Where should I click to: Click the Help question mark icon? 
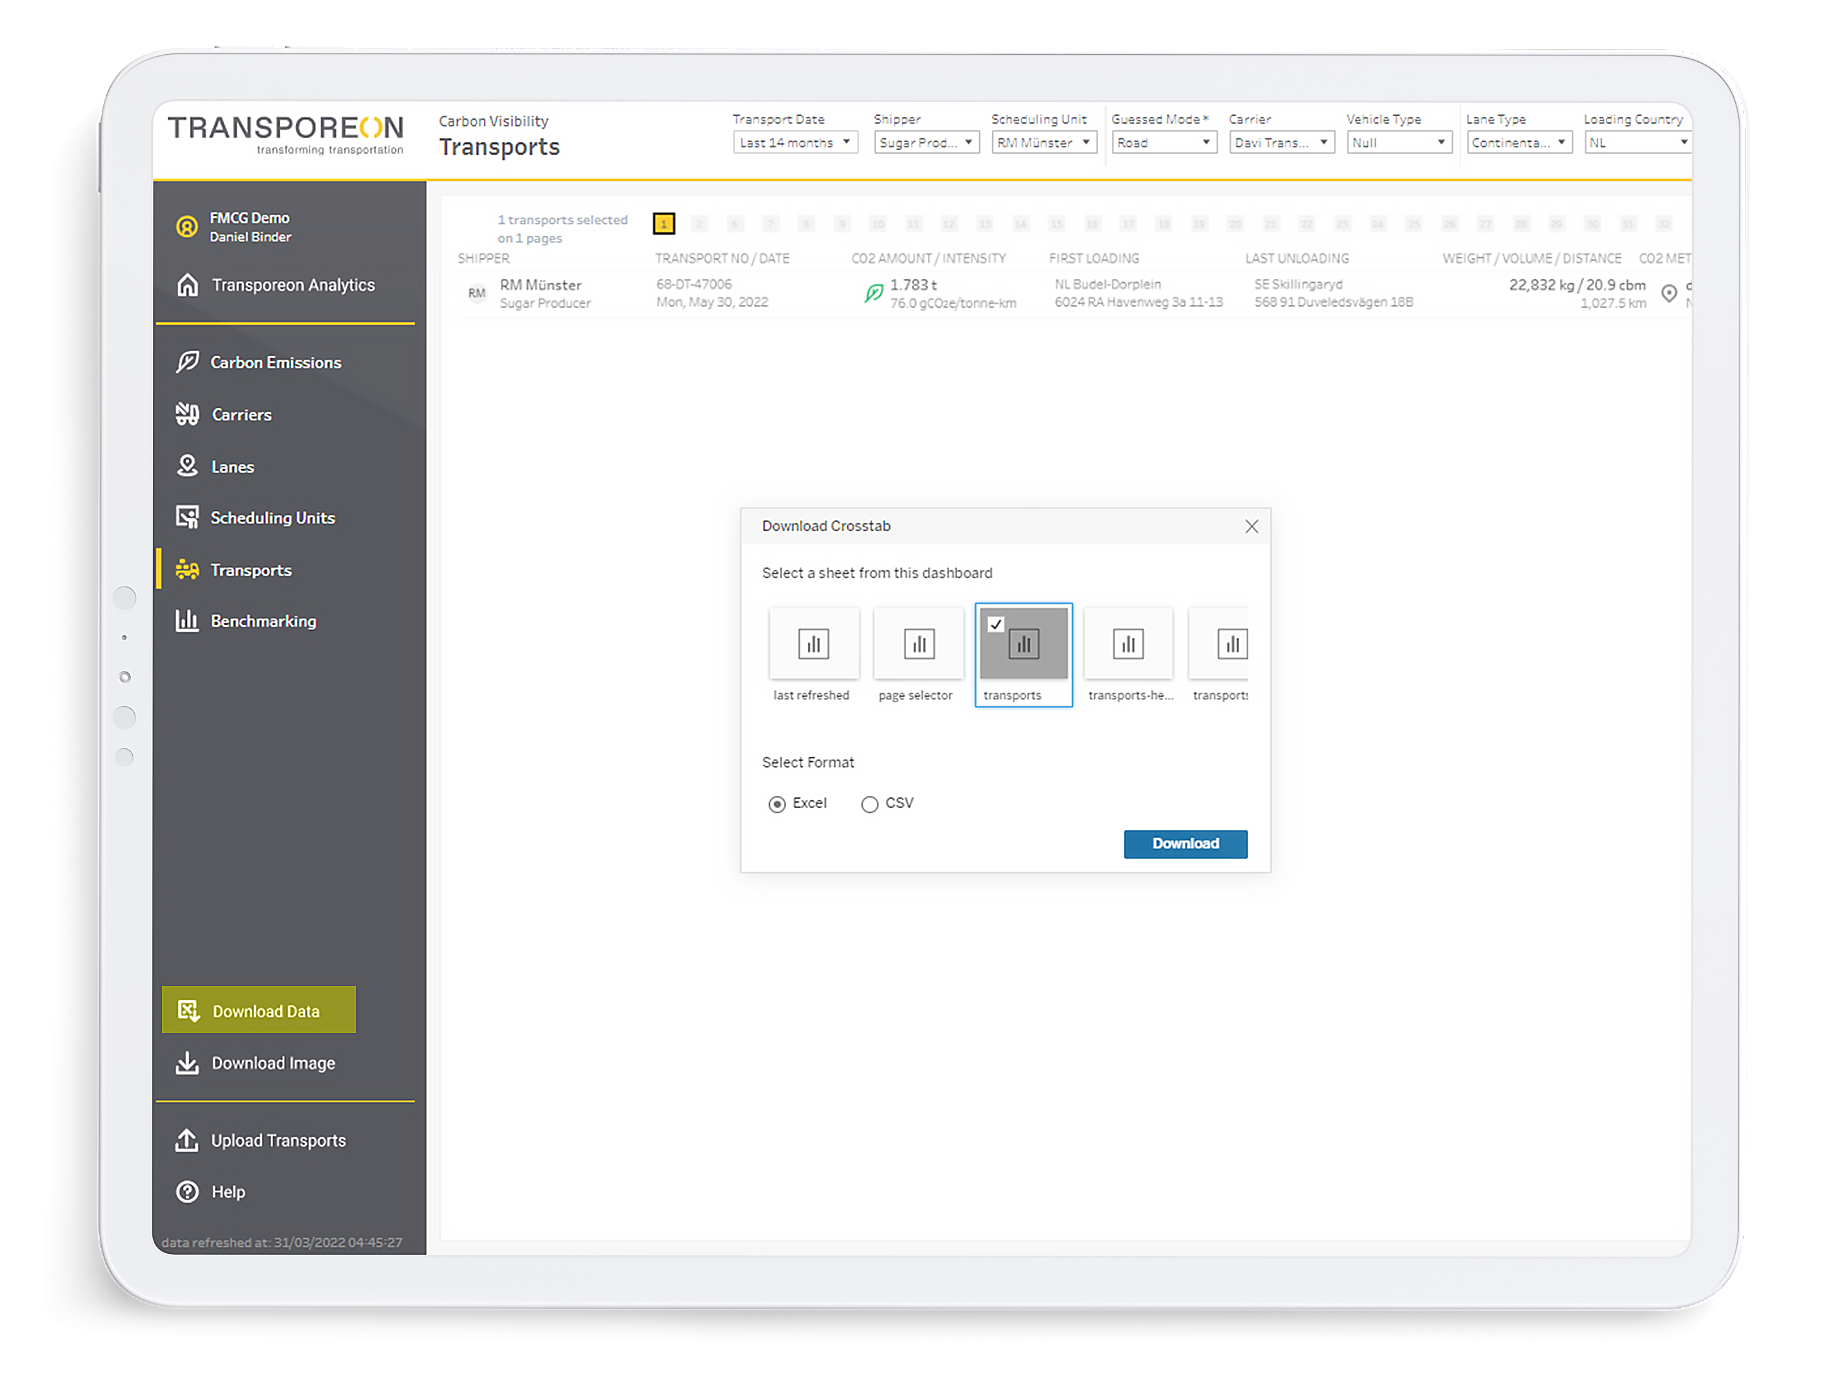(x=187, y=1192)
